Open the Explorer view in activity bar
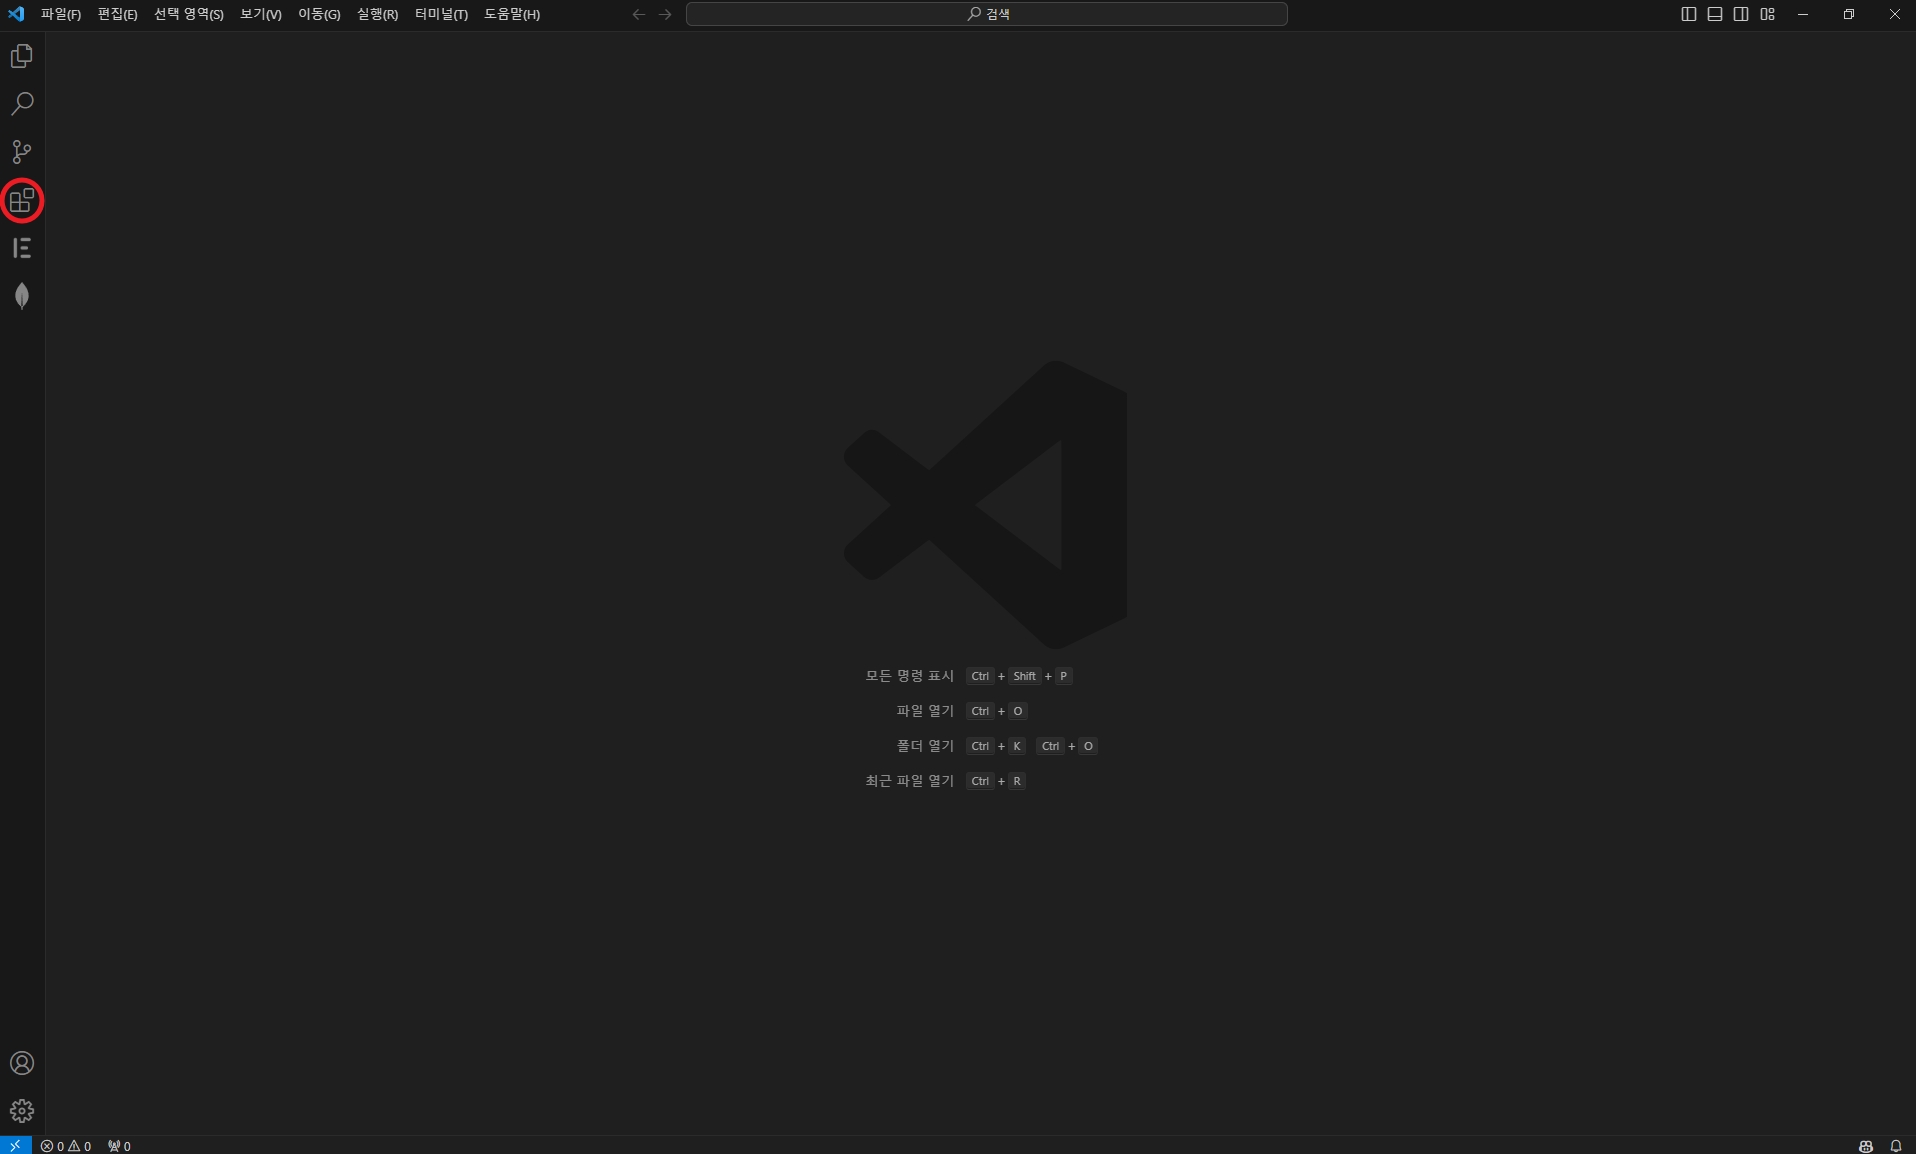 pos(22,56)
